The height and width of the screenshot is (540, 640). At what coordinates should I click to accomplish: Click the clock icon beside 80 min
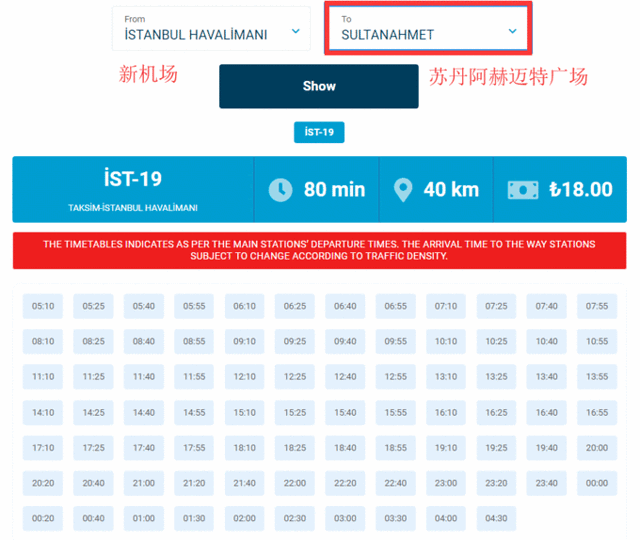click(x=281, y=189)
